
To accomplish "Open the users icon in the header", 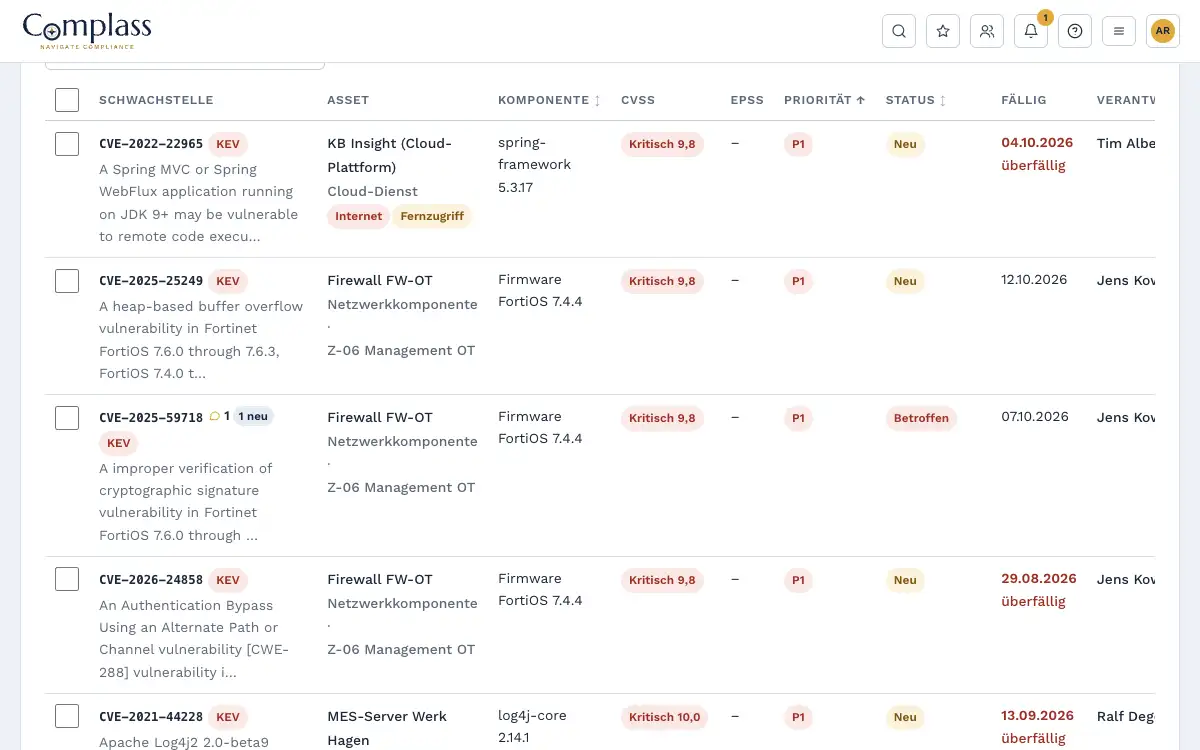I will coord(987,31).
